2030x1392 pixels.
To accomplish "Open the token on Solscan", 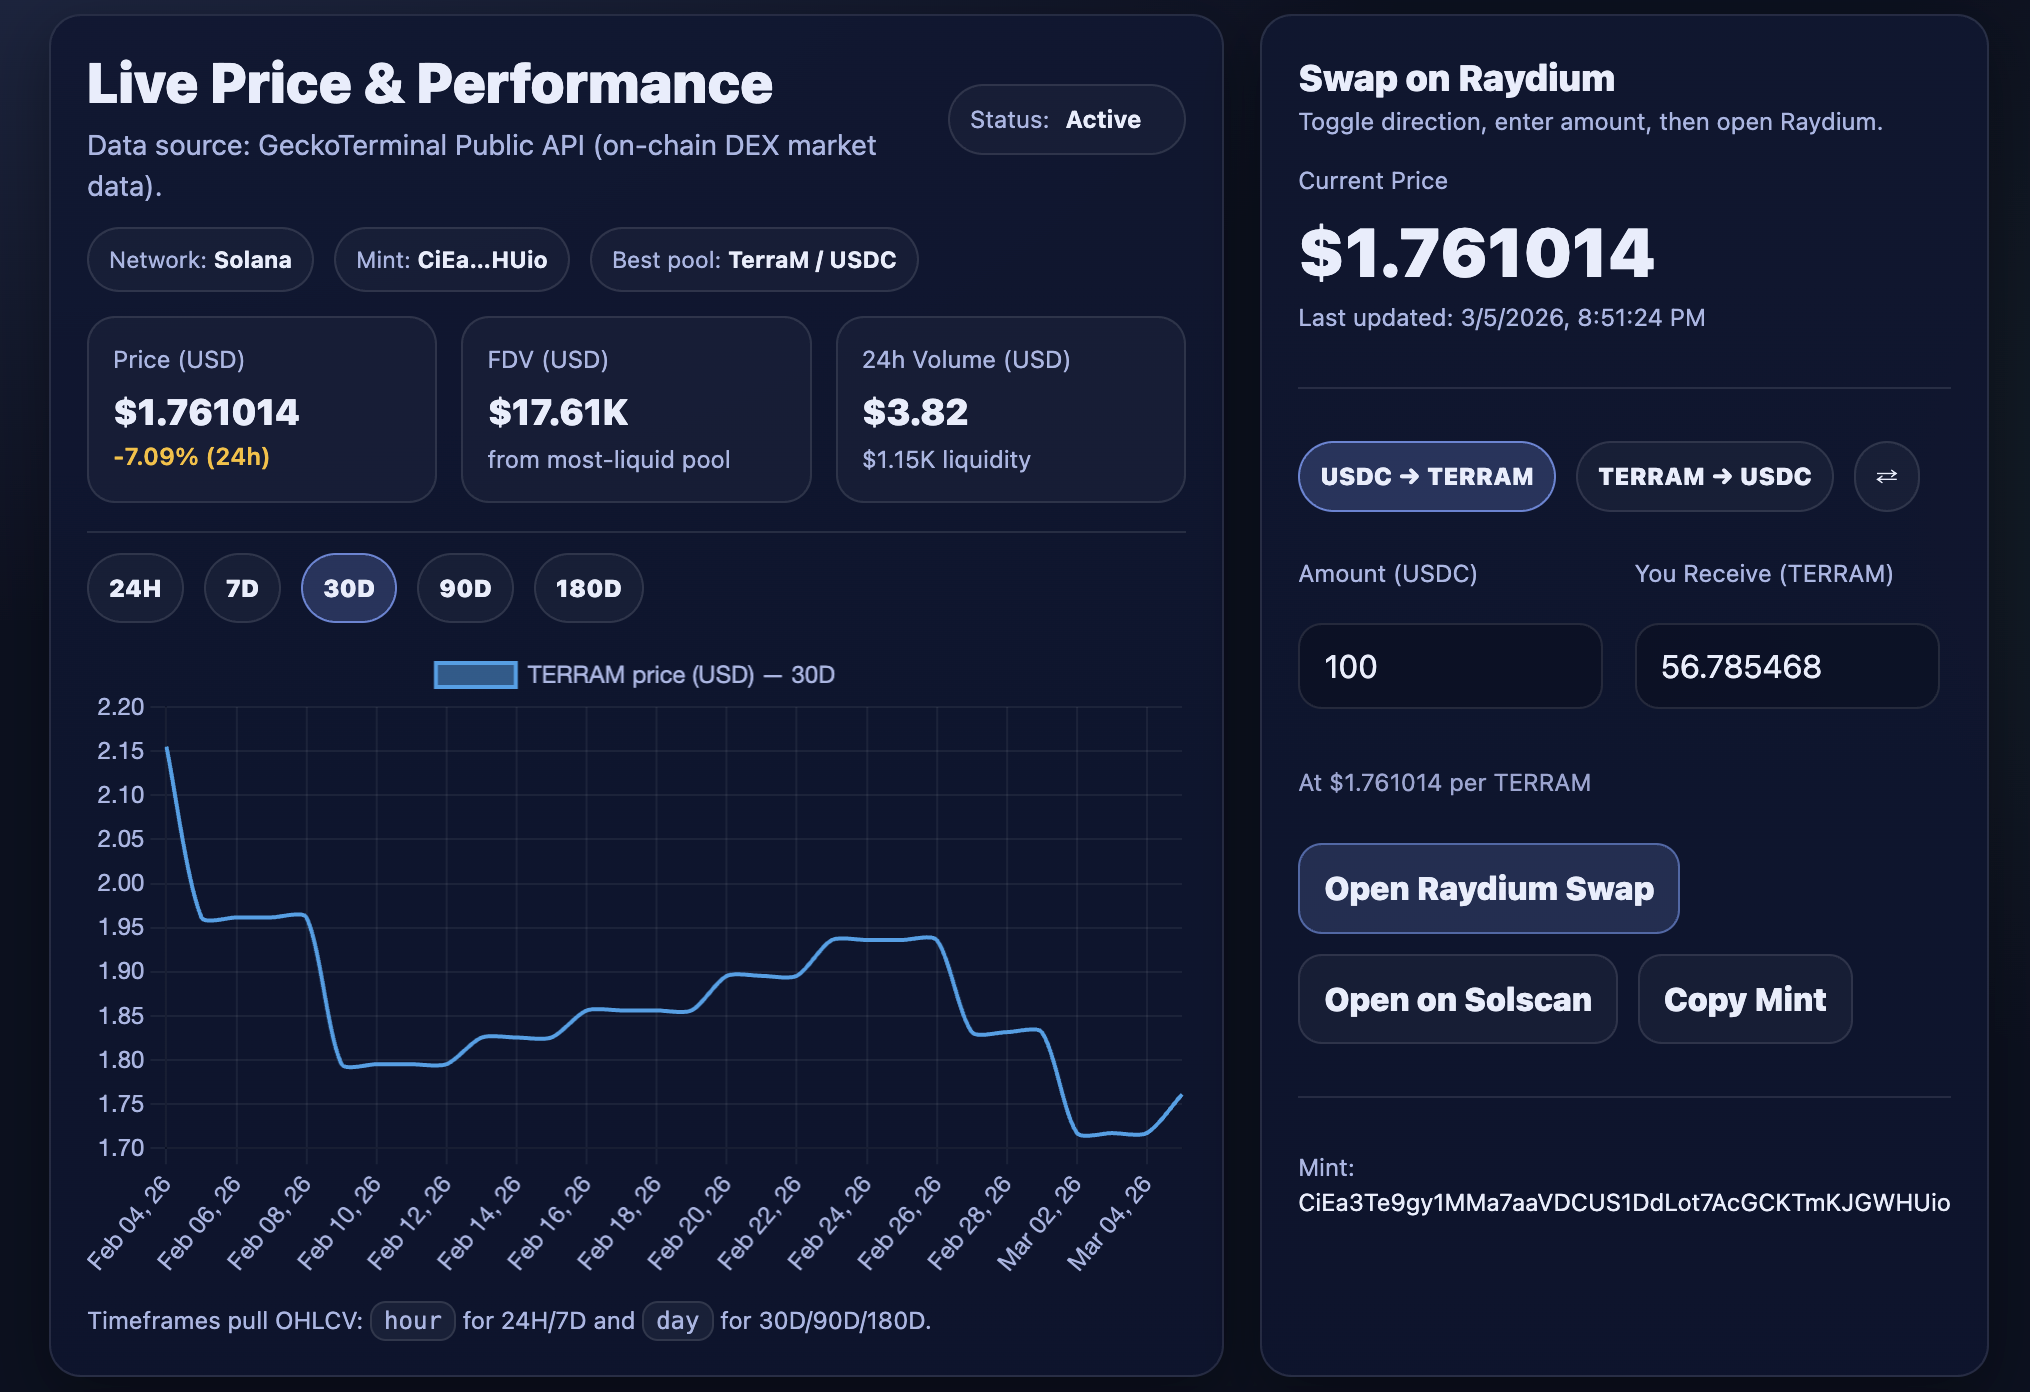I will pos(1457,999).
